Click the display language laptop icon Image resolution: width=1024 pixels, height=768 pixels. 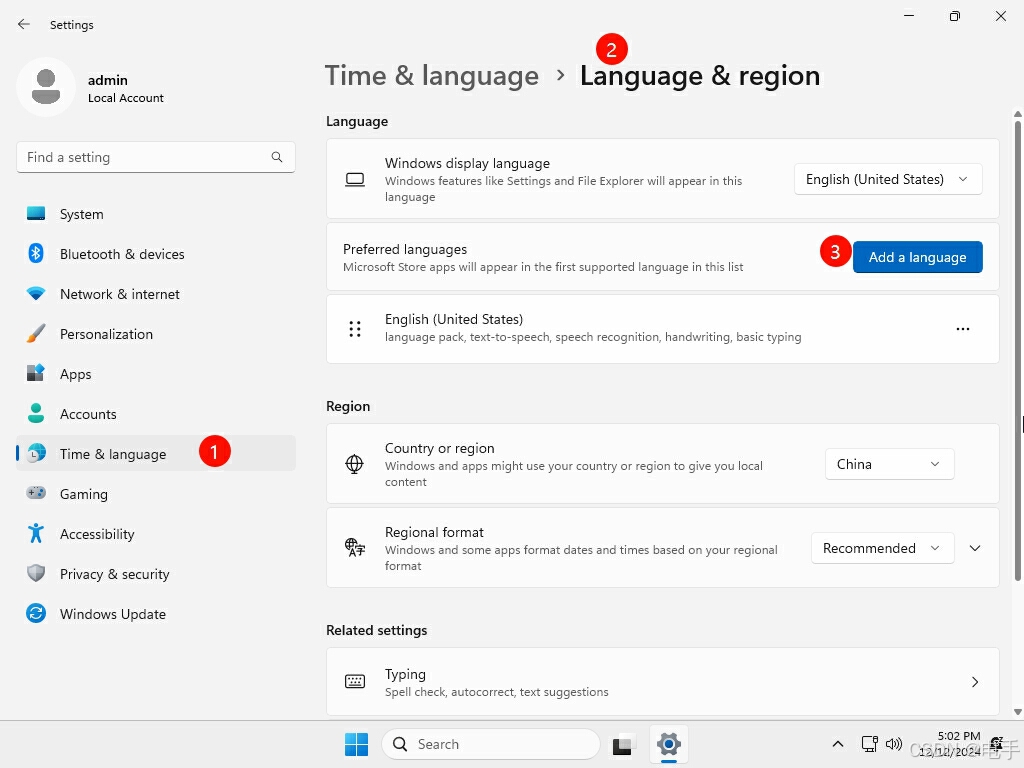point(355,180)
